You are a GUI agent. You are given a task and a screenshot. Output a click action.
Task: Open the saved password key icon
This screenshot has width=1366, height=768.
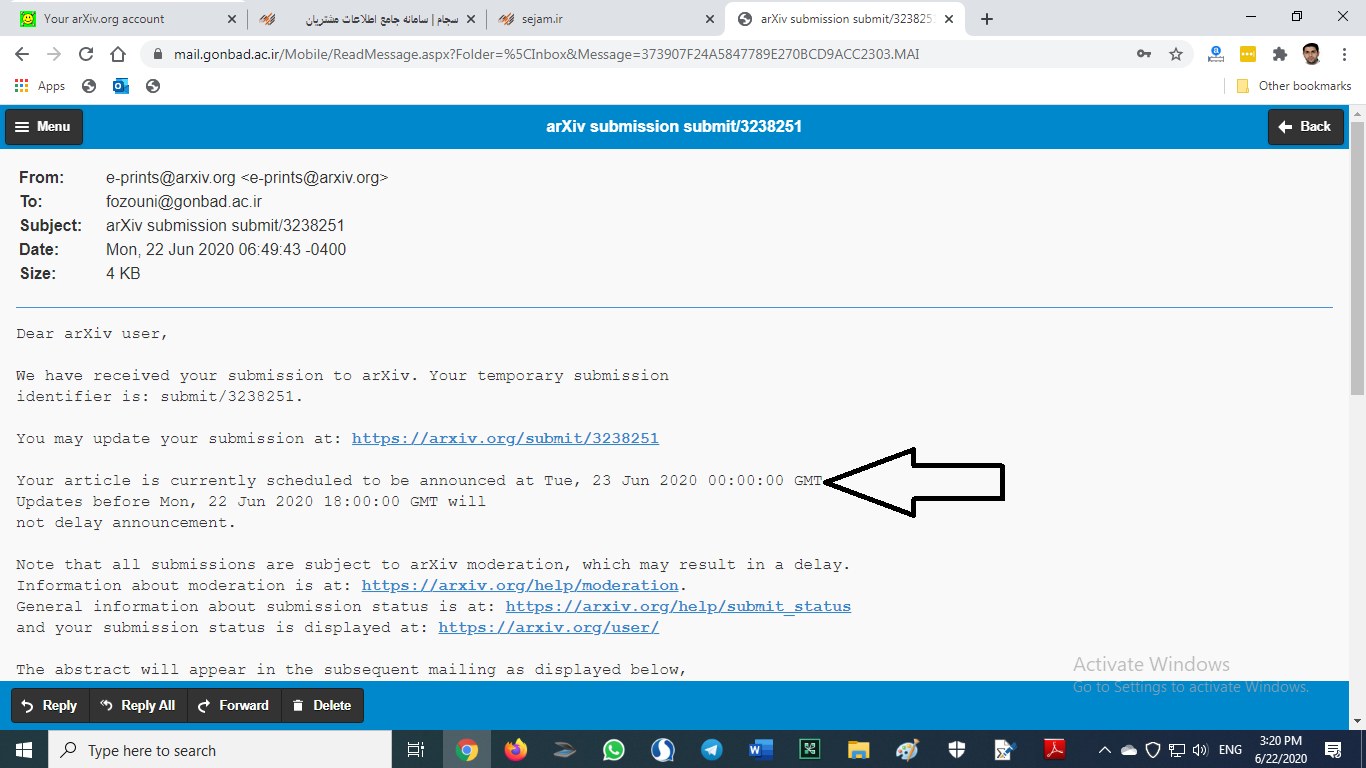pyautogui.click(x=1144, y=54)
